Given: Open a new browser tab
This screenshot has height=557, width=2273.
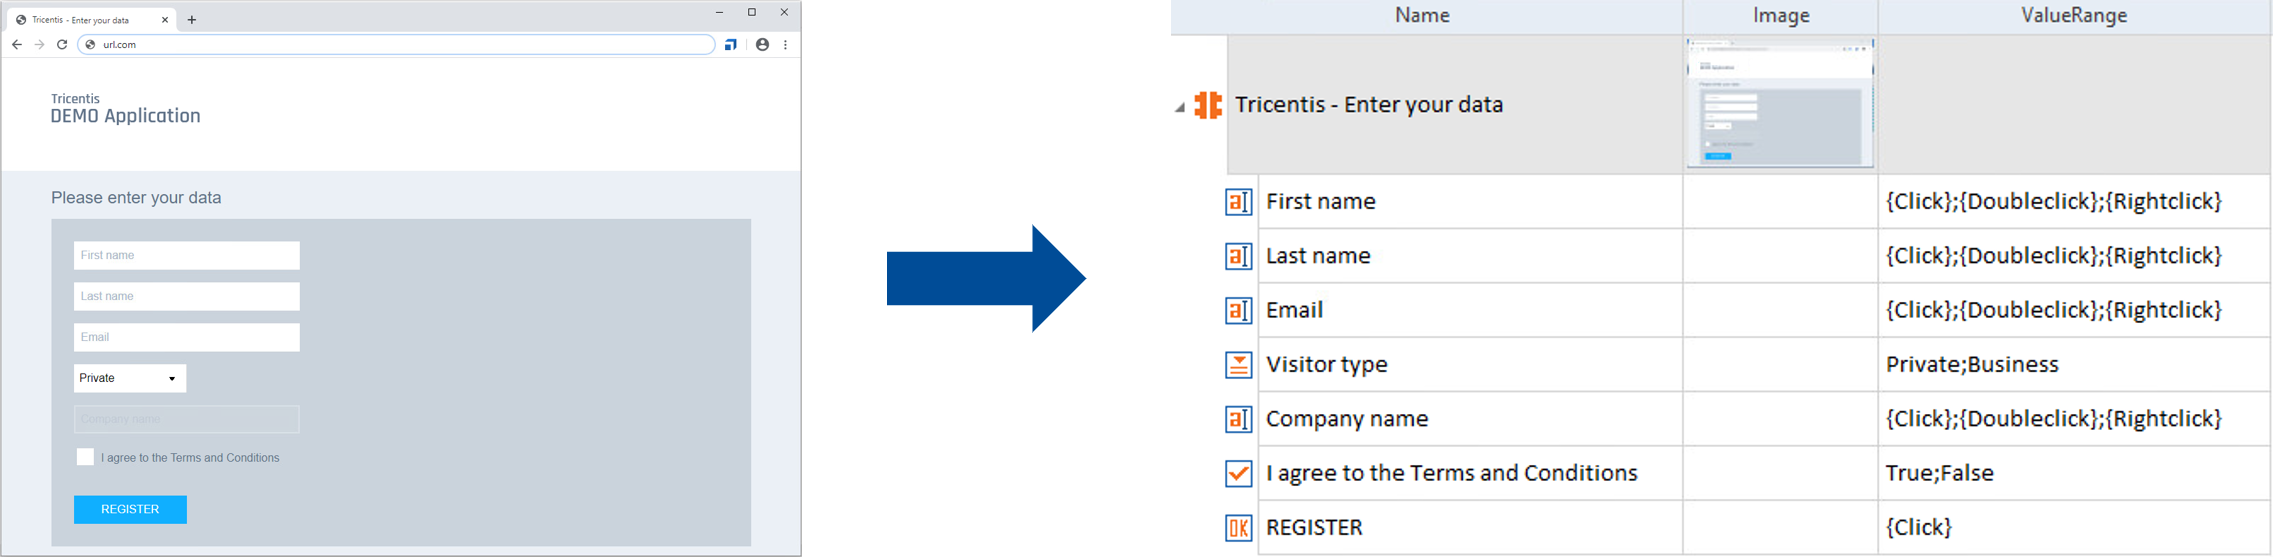Looking at the screenshot, I should coord(192,20).
